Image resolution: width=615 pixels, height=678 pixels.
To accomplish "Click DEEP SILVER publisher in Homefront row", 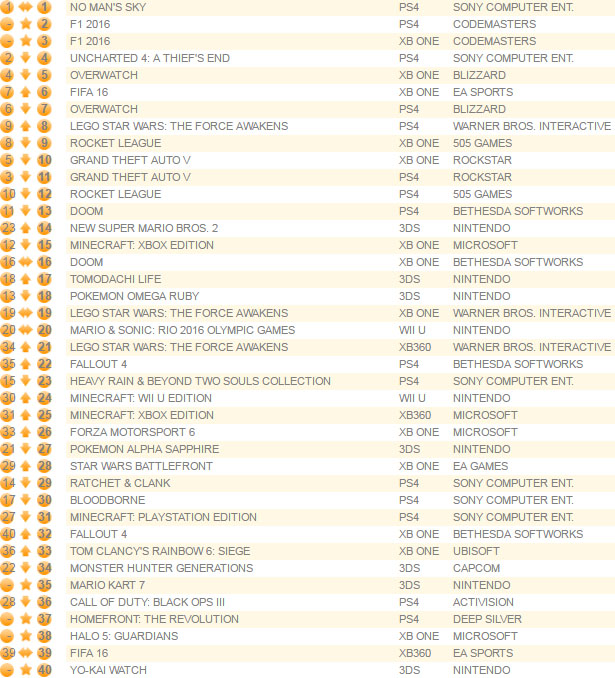I will (x=487, y=619).
